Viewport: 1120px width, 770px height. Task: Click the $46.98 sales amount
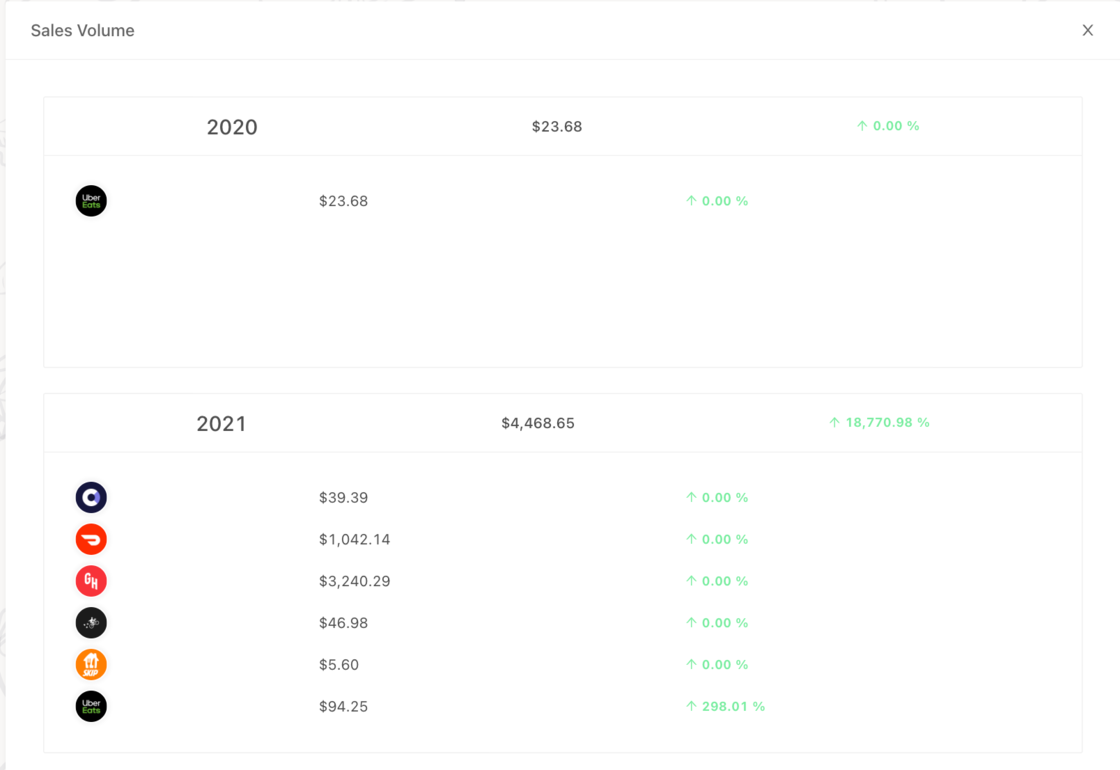[x=343, y=623]
